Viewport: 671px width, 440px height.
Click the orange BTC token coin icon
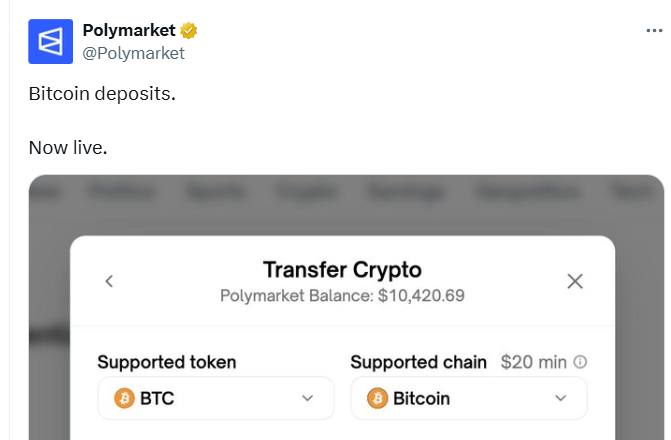point(125,398)
